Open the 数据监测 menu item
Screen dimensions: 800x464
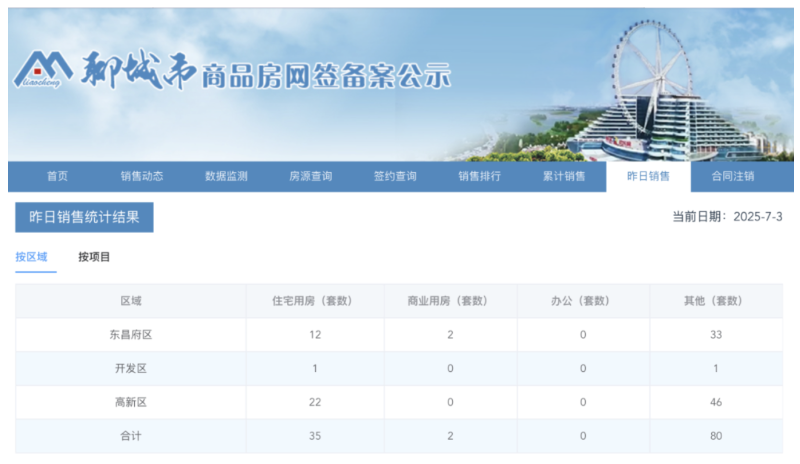(x=226, y=177)
